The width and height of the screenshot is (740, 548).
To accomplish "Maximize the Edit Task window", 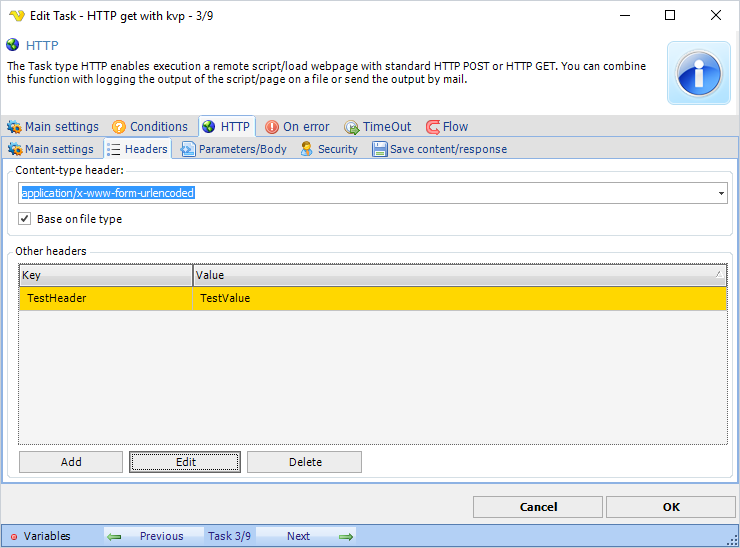I will point(670,16).
